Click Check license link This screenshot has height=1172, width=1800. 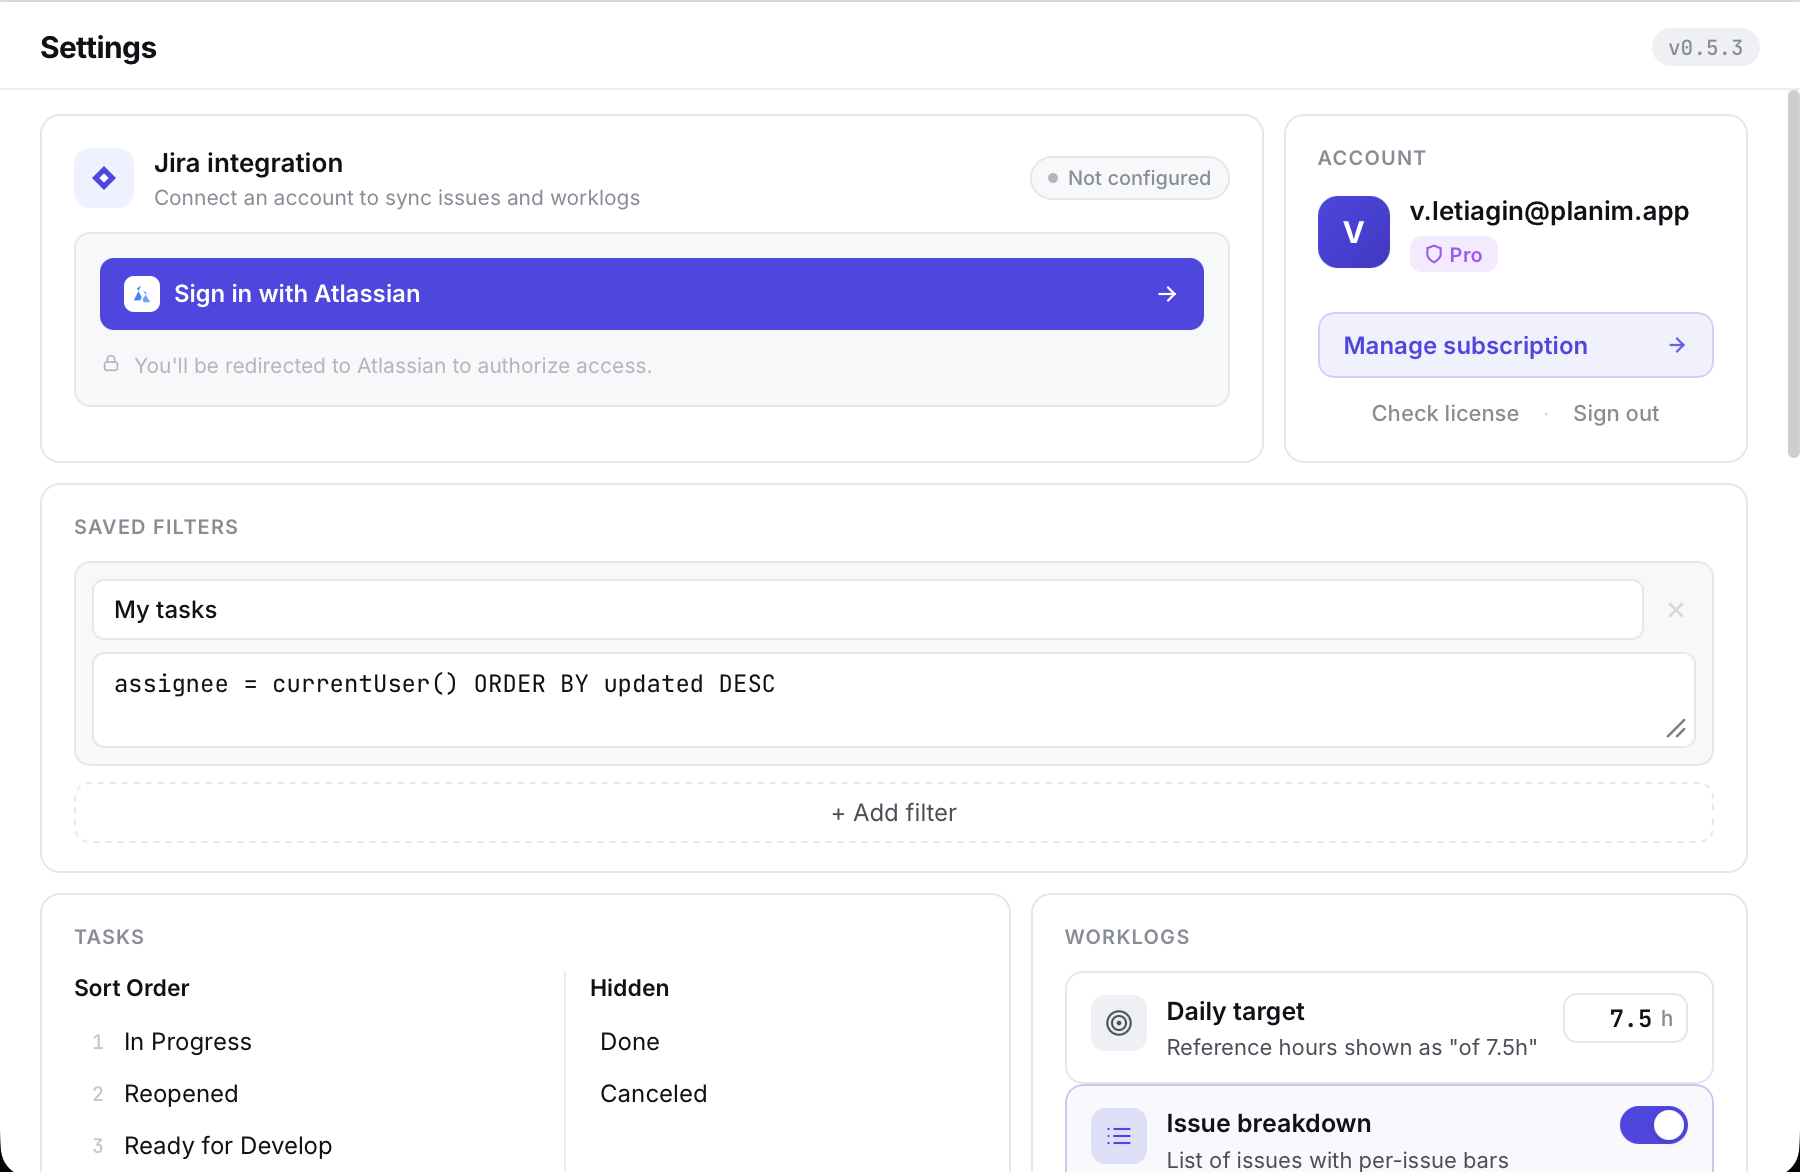click(1445, 413)
